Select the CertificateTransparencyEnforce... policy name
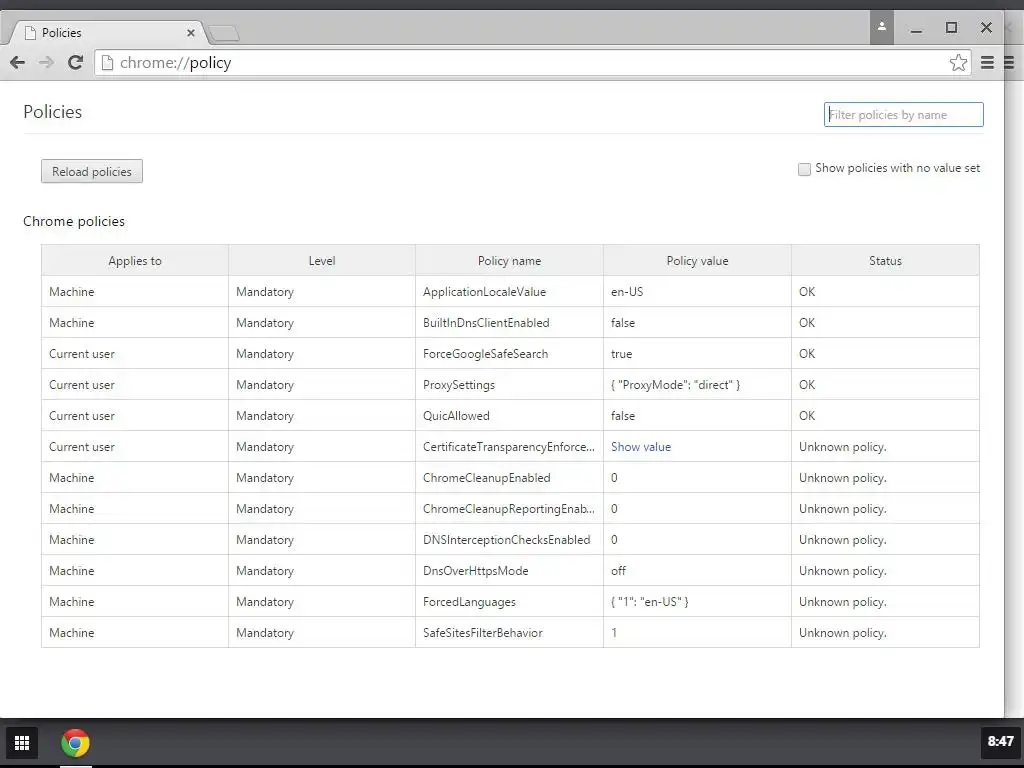 [x=509, y=447]
